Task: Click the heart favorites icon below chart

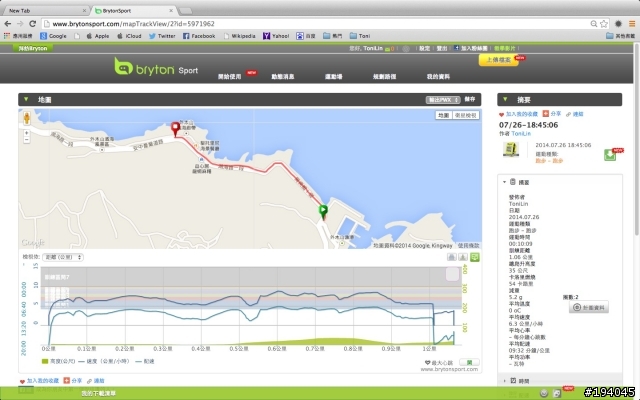Action: coord(22,381)
